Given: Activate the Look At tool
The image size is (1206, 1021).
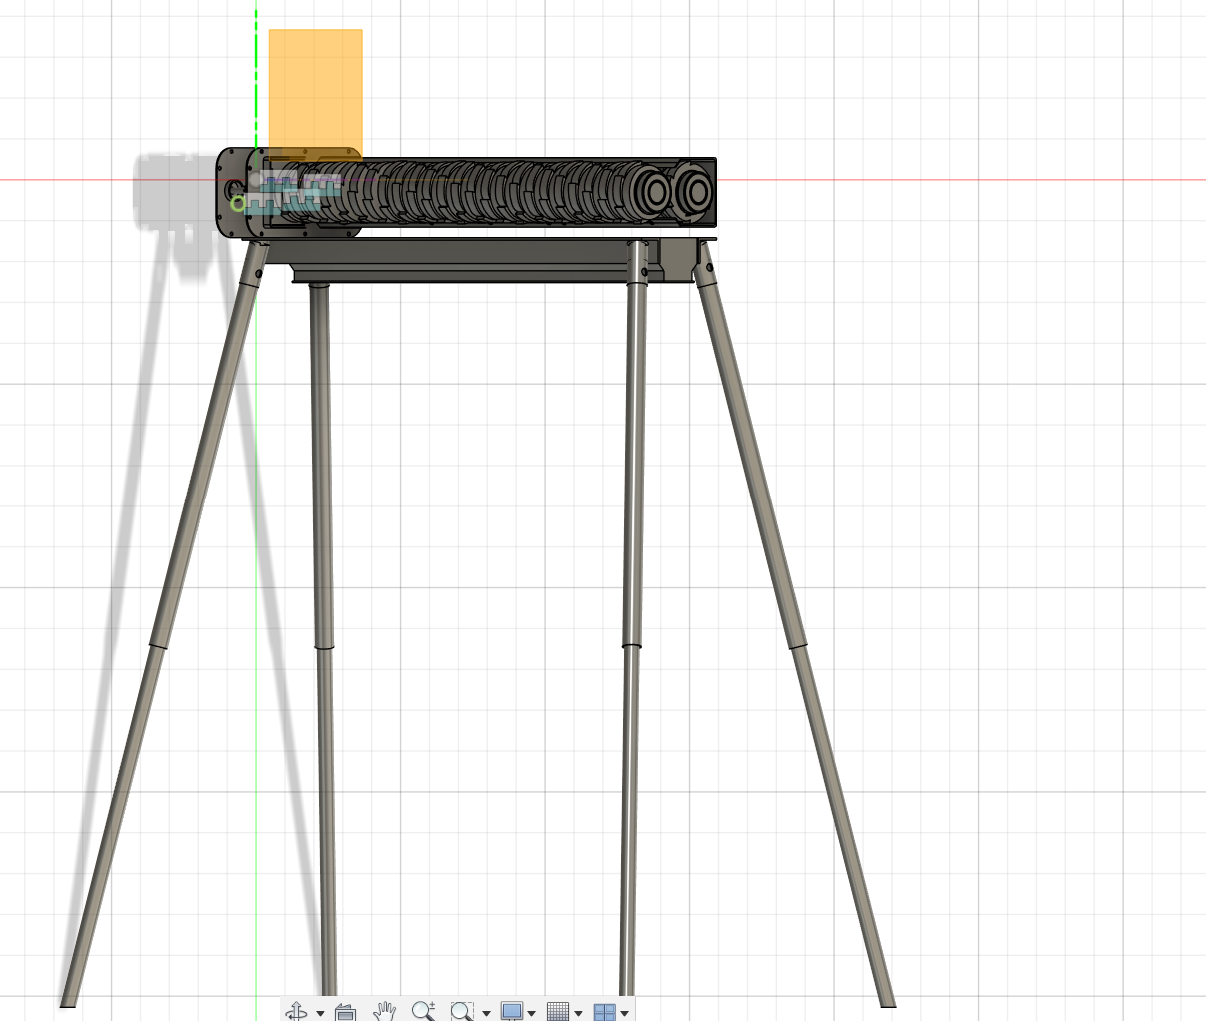Looking at the screenshot, I should click(345, 1012).
